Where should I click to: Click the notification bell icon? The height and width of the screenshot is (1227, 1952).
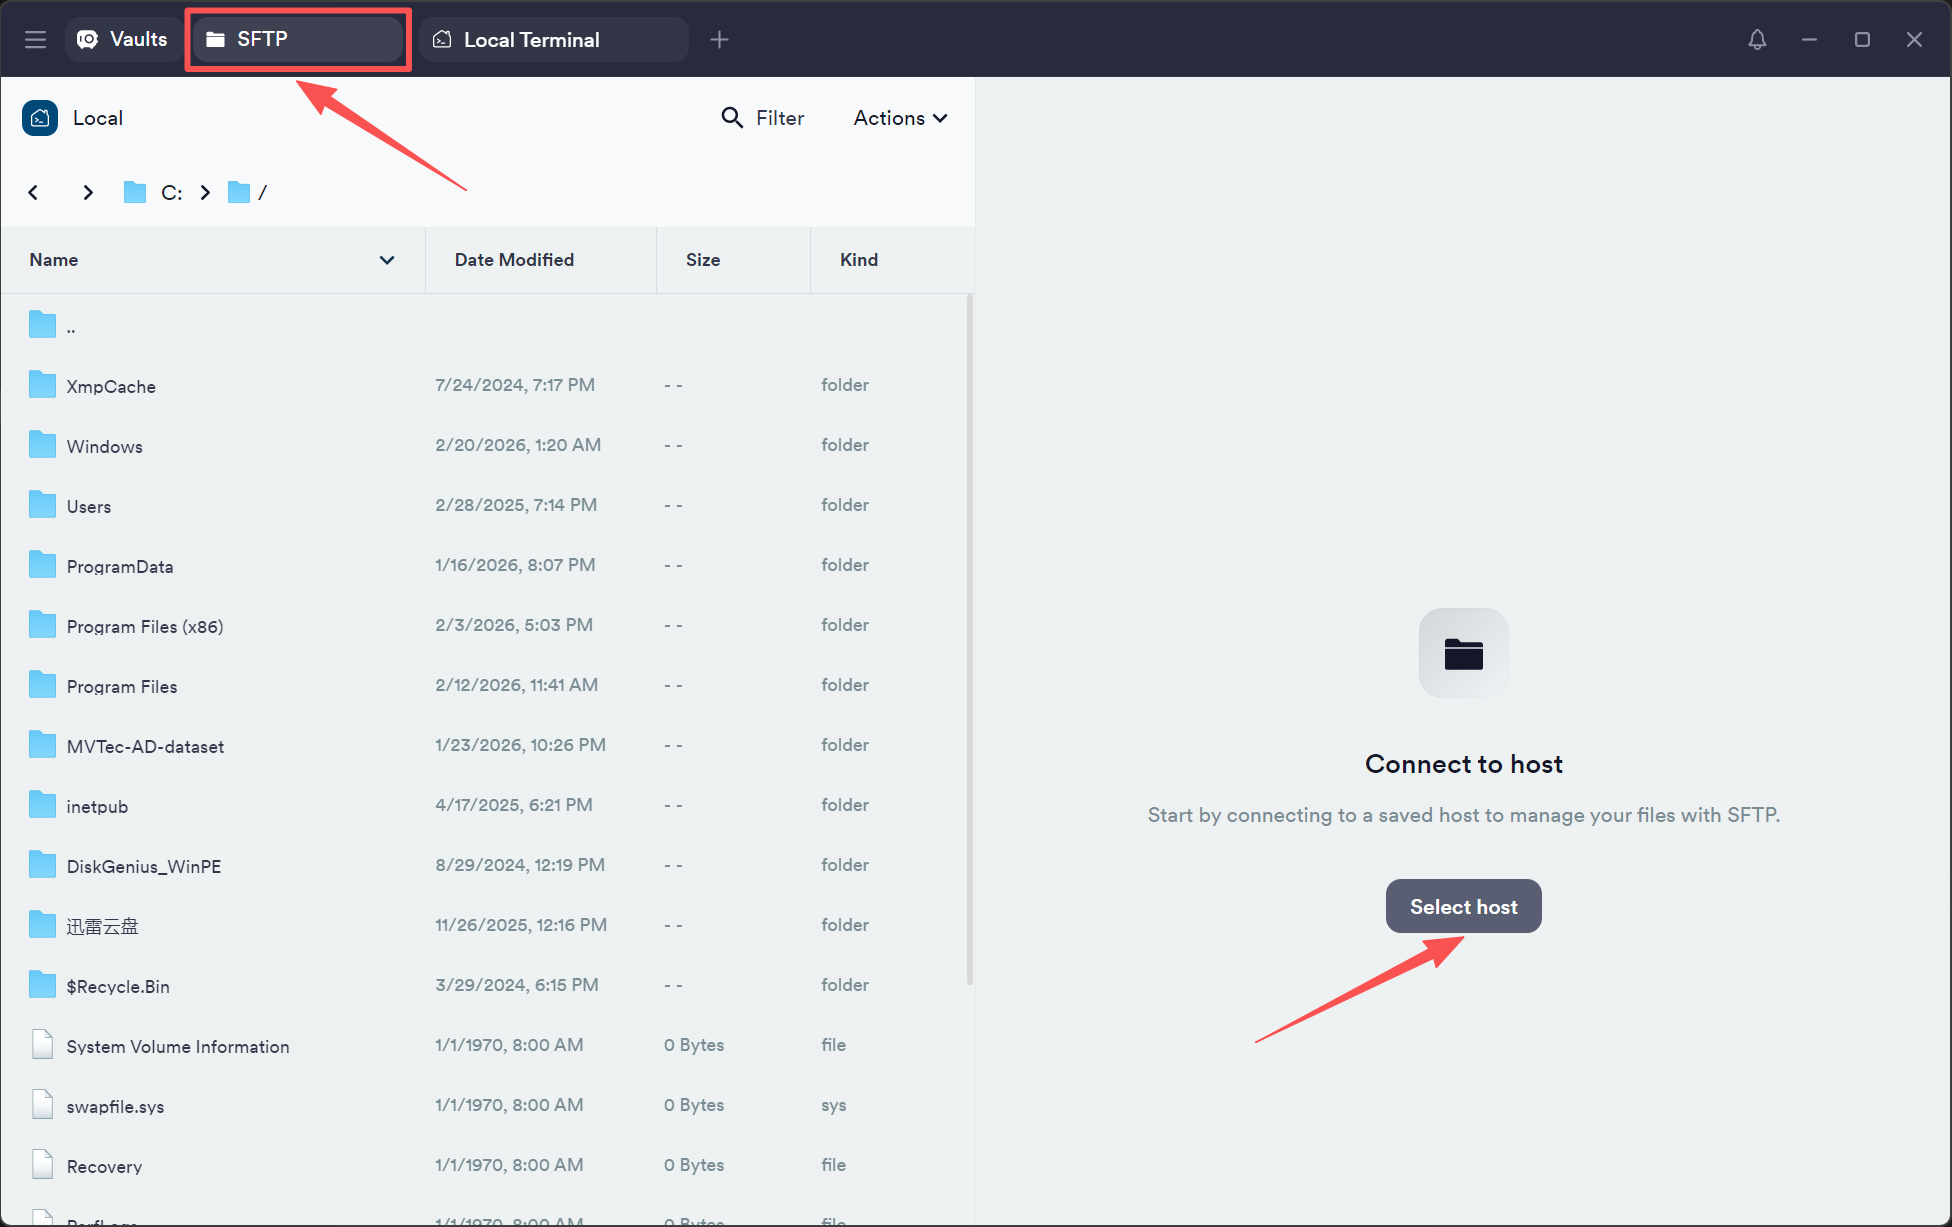coord(1757,39)
